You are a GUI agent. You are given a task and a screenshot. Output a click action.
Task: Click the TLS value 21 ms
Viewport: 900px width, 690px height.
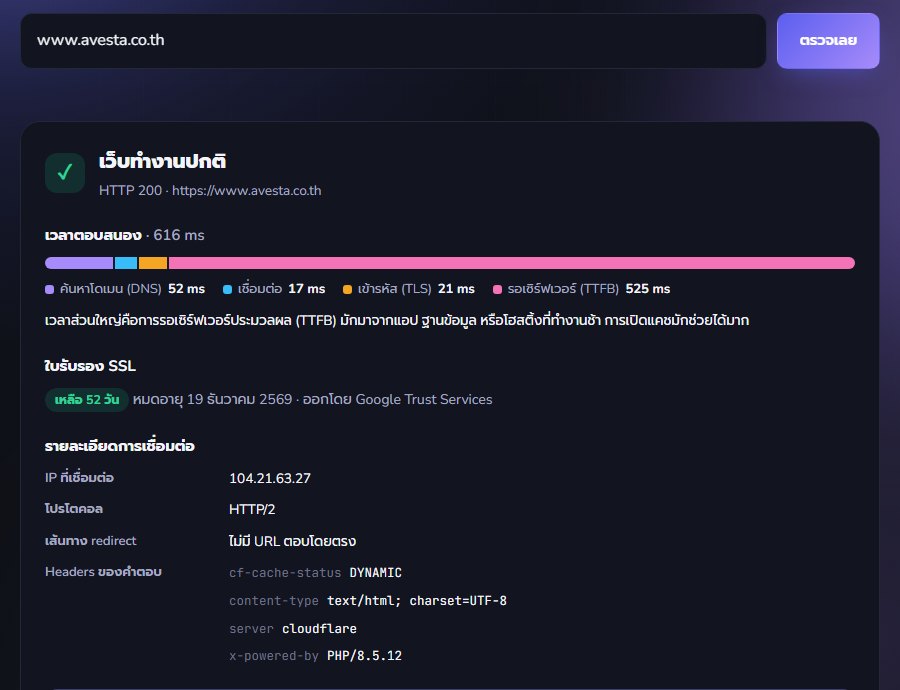click(x=456, y=289)
